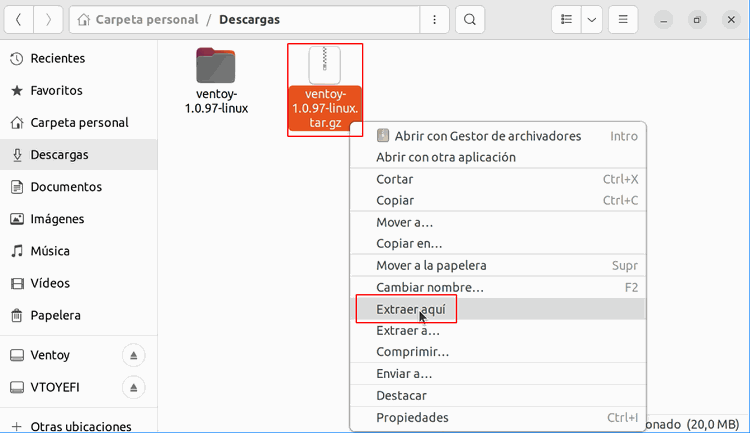Eject the VTOYEFI drive
This screenshot has width=750, height=433.
pos(134,387)
